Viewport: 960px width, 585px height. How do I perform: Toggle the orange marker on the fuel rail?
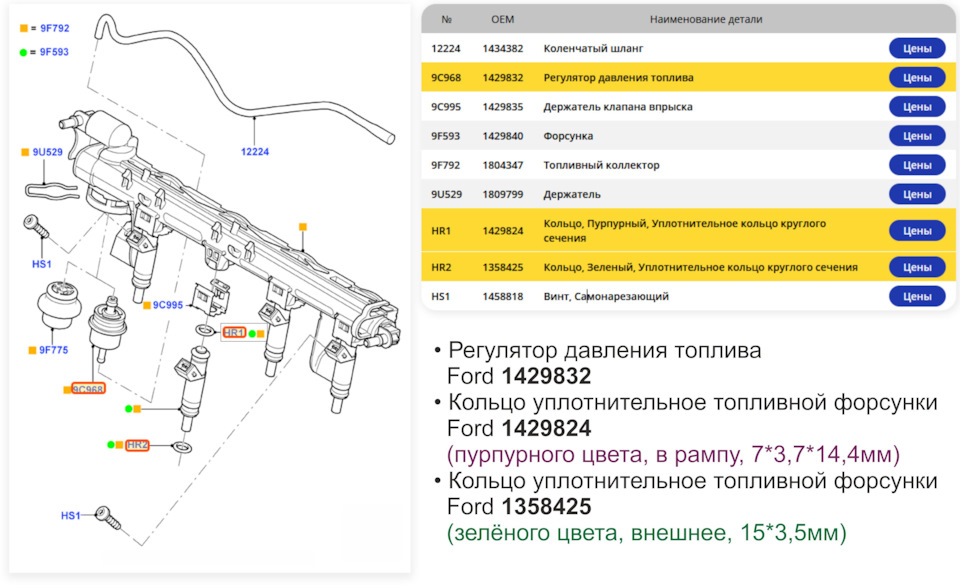(x=305, y=227)
